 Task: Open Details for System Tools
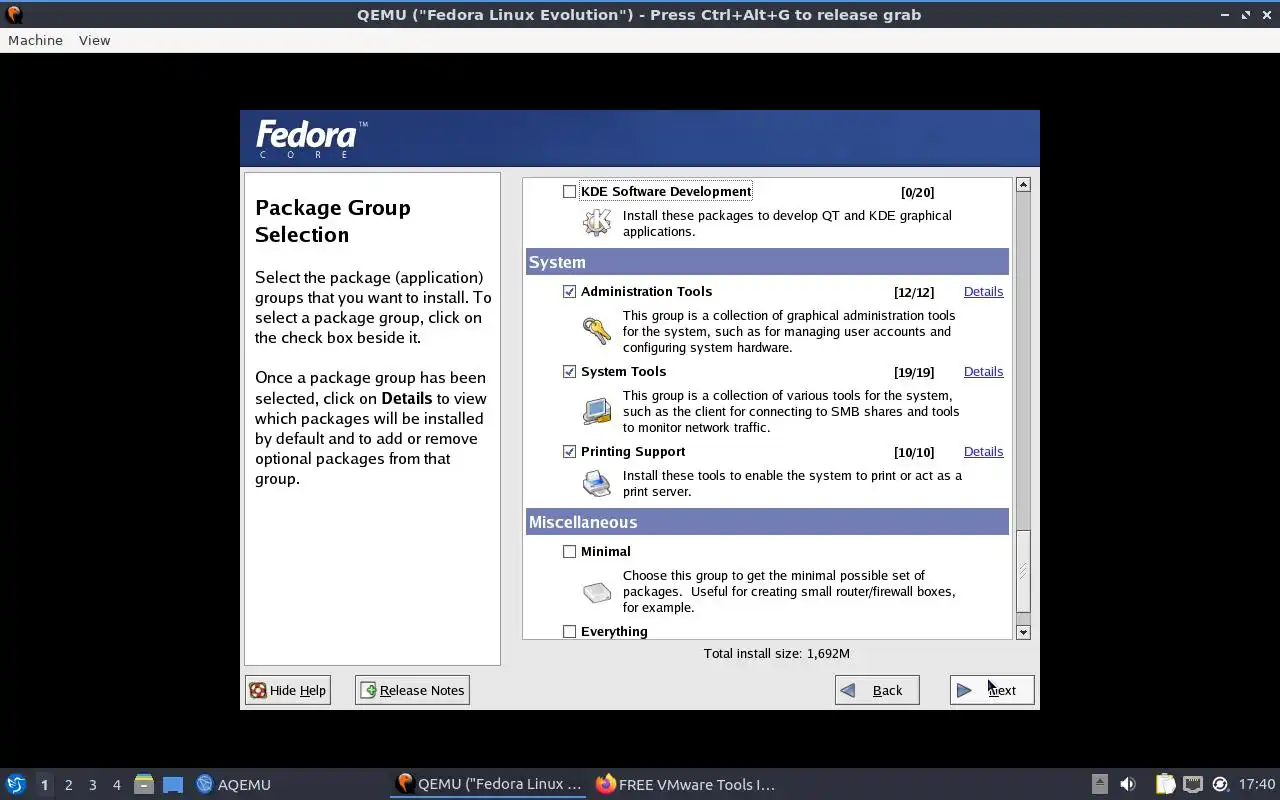point(983,371)
